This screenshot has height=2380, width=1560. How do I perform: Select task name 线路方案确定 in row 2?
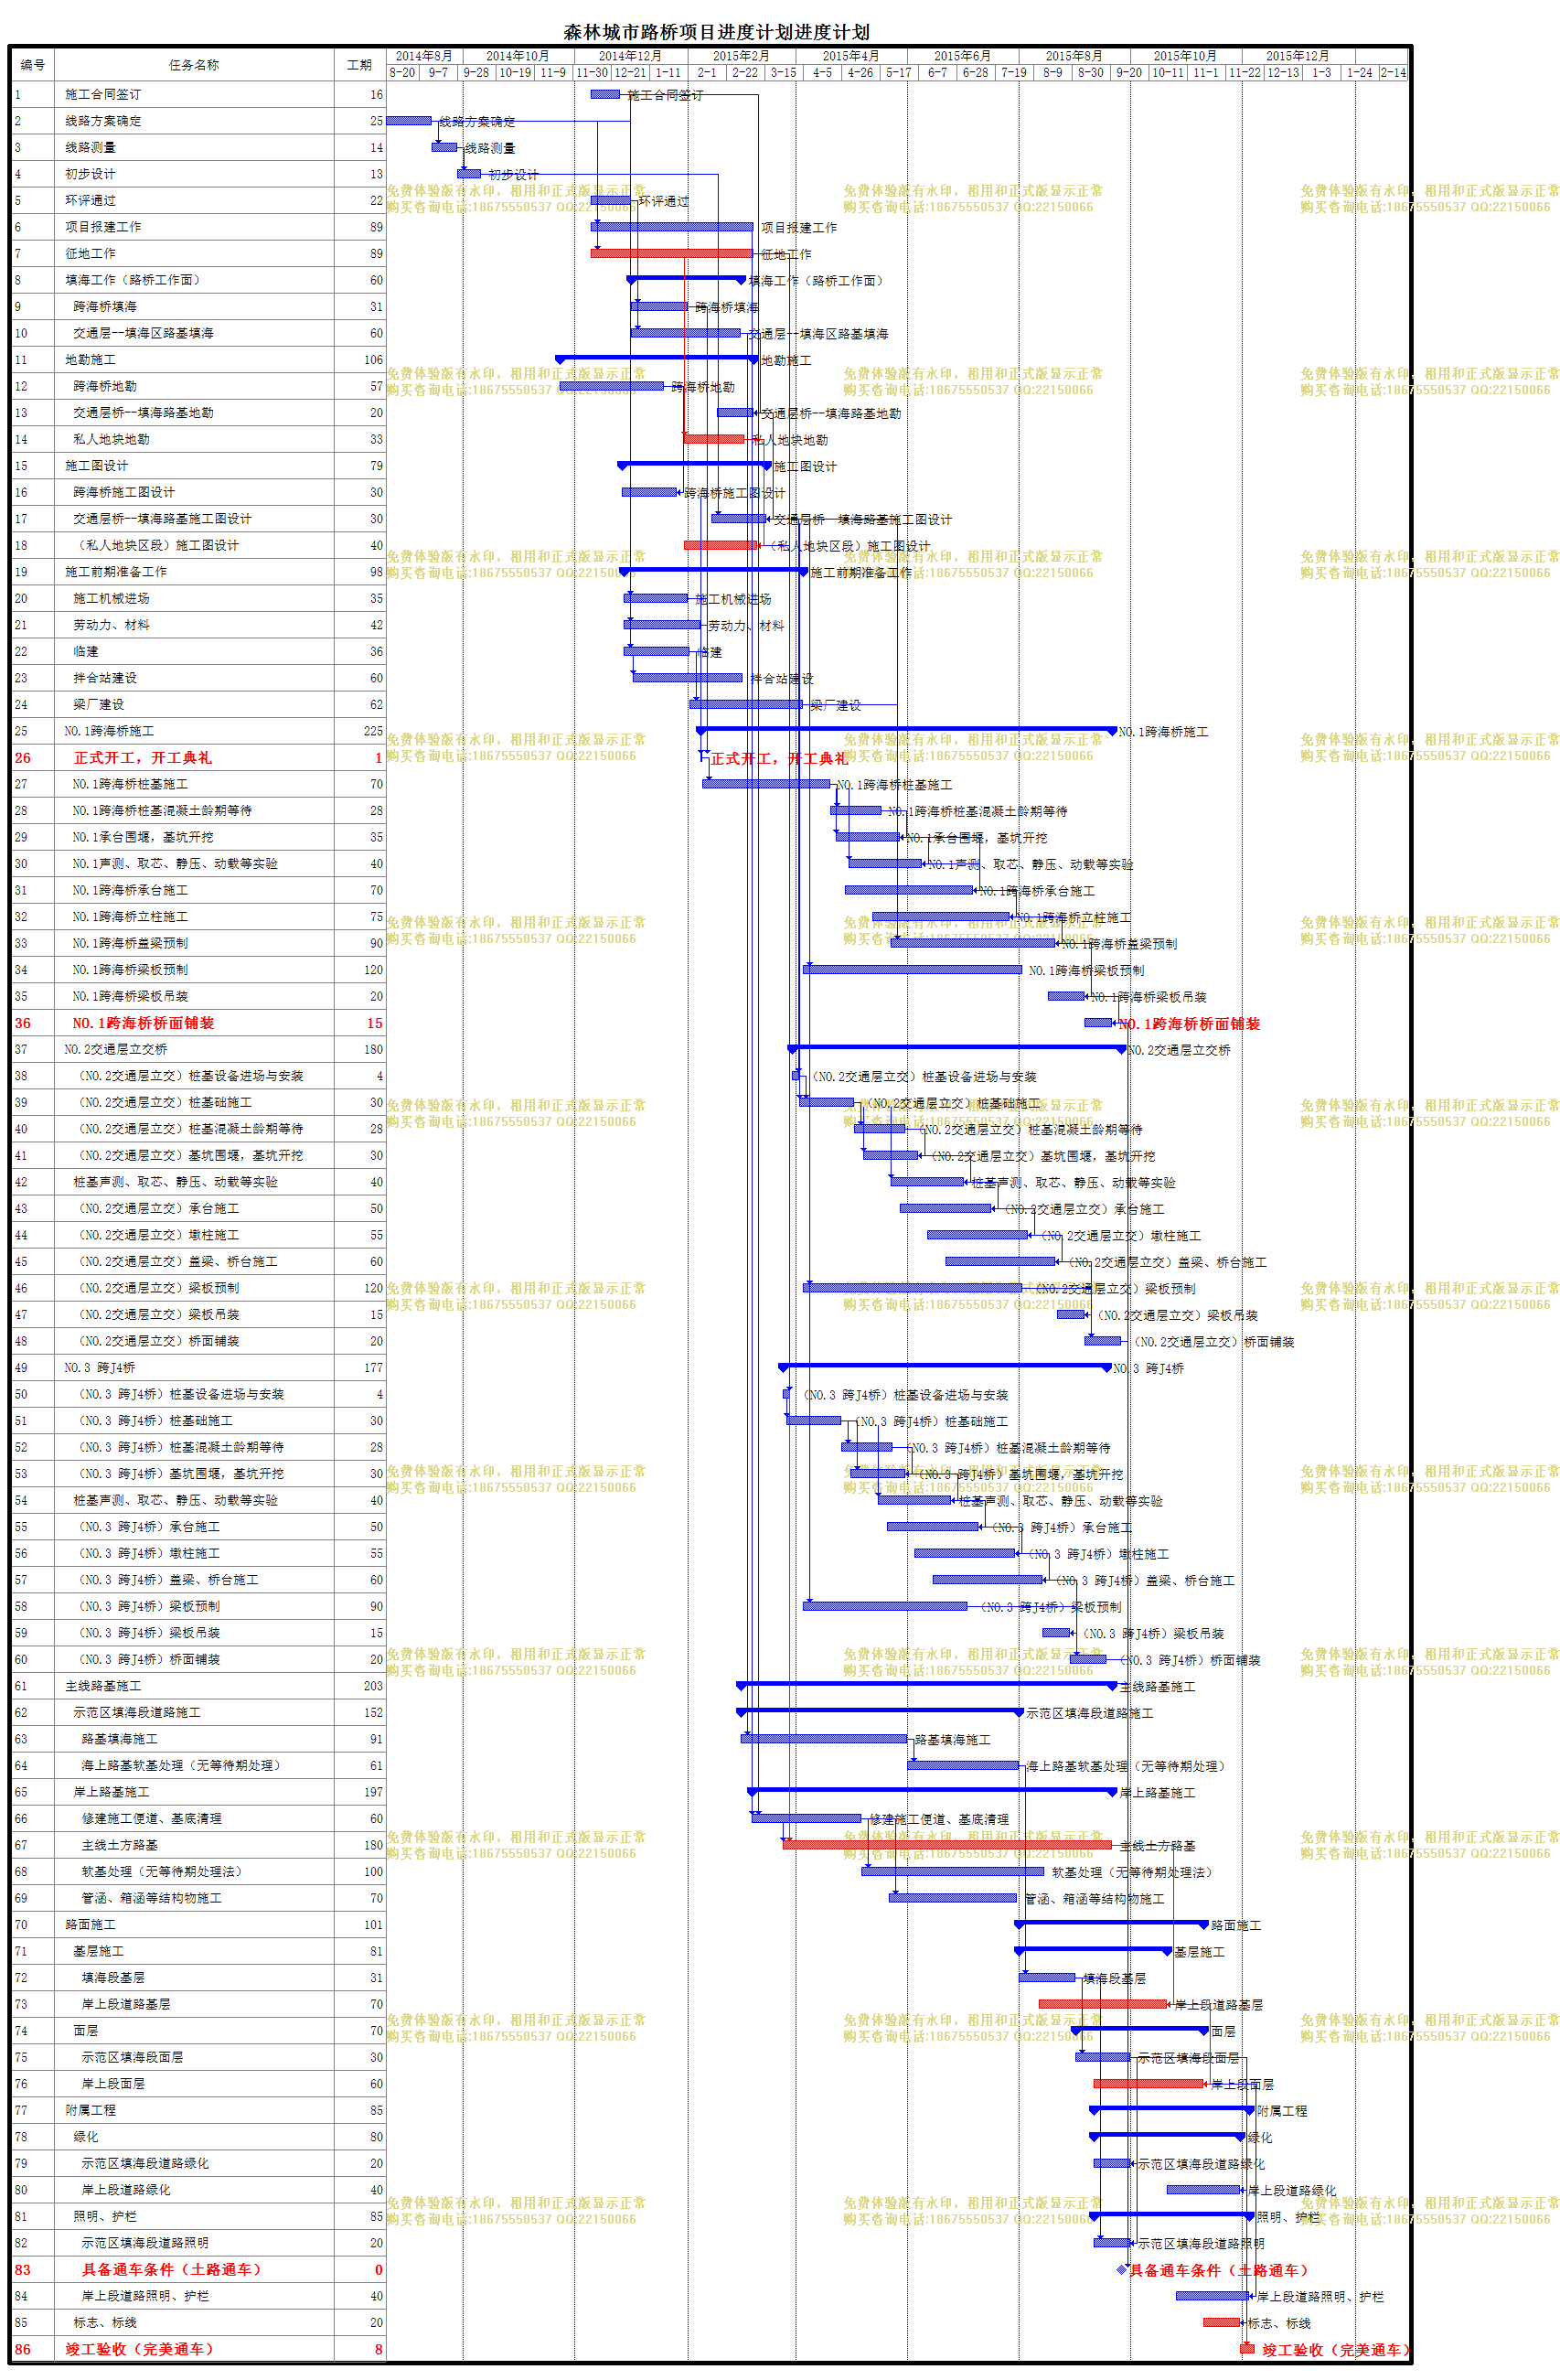pyautogui.click(x=103, y=121)
